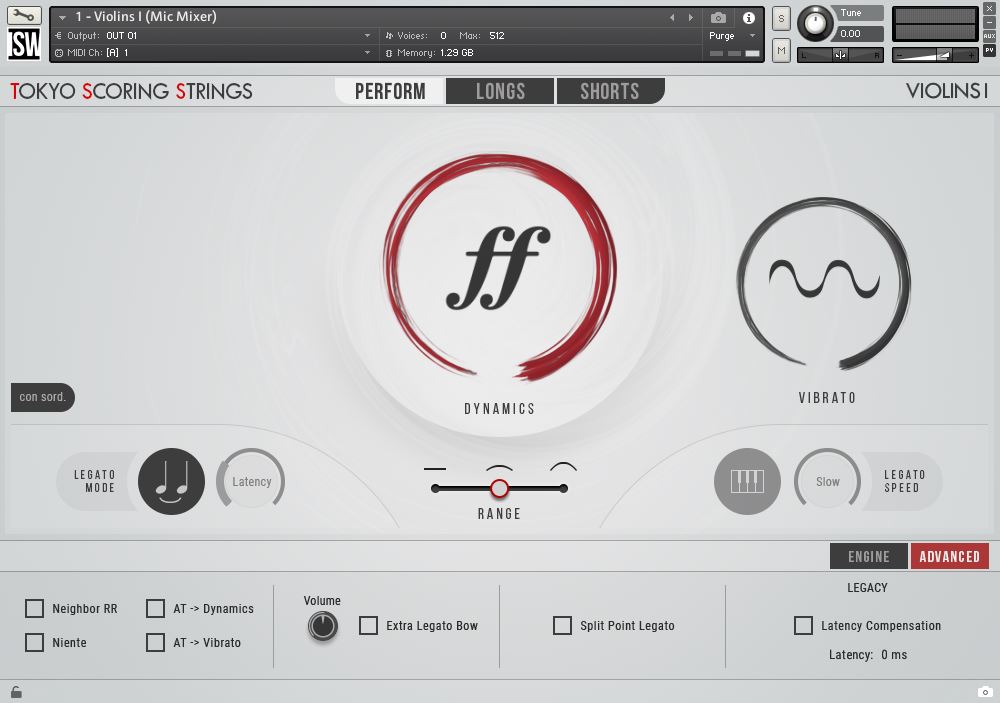The height and width of the screenshot is (703, 1000).
Task: Enable AT -> Dynamics checkbox
Action: click(x=156, y=609)
